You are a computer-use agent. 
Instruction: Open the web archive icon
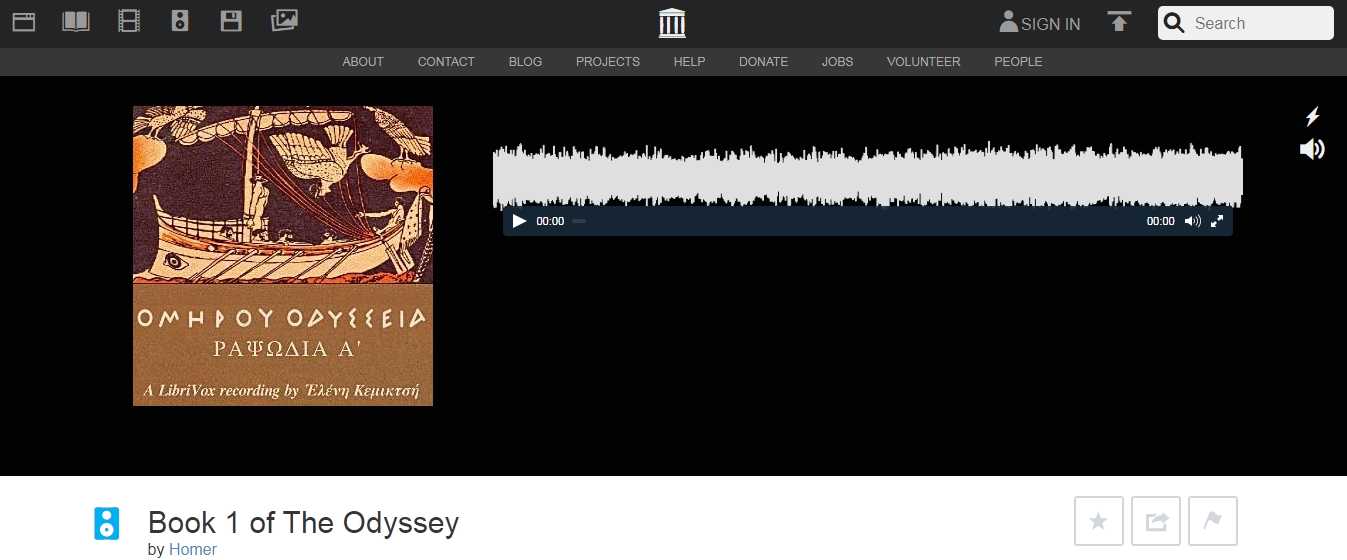pos(23,21)
